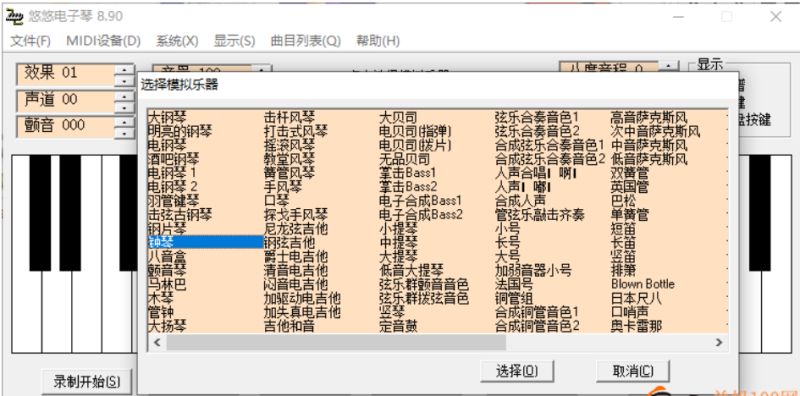
Task: Click the 选择(O) button
Action: (x=517, y=371)
